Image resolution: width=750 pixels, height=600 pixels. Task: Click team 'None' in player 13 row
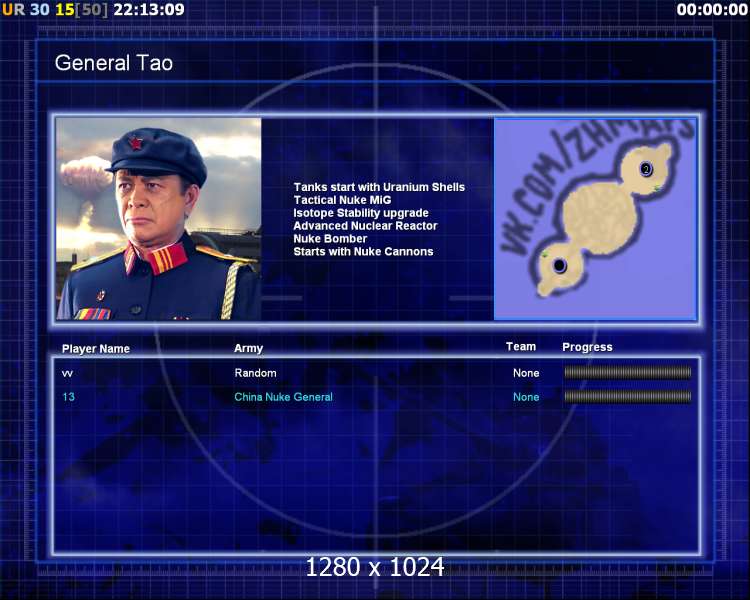coord(526,397)
